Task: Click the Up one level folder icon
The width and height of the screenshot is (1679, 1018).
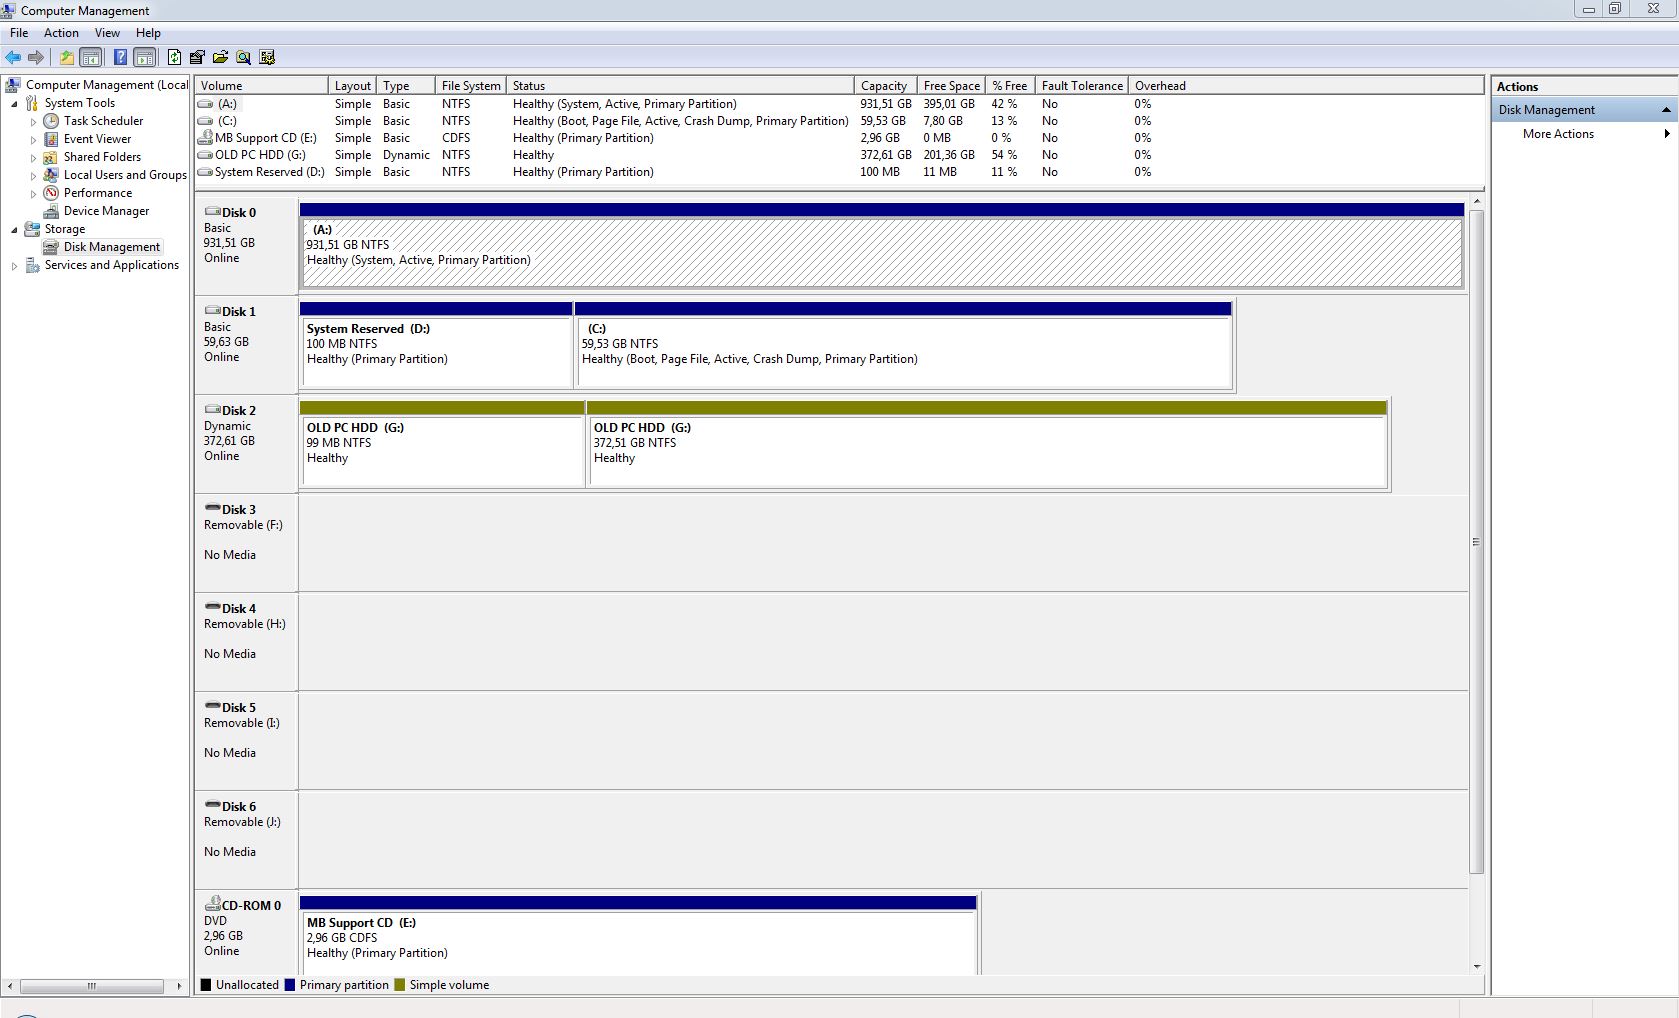Action: pos(66,57)
